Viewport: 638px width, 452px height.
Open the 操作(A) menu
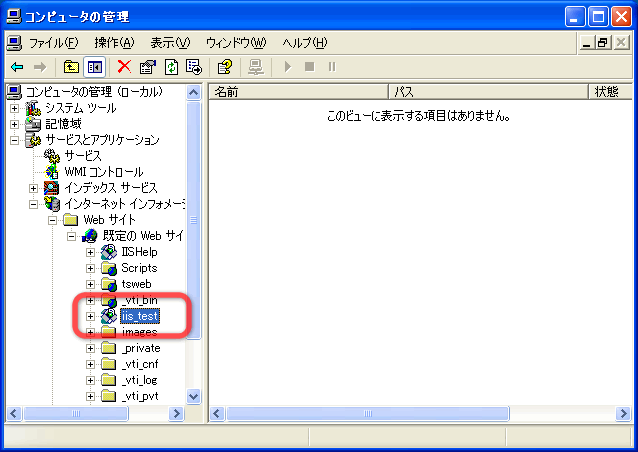[x=114, y=42]
